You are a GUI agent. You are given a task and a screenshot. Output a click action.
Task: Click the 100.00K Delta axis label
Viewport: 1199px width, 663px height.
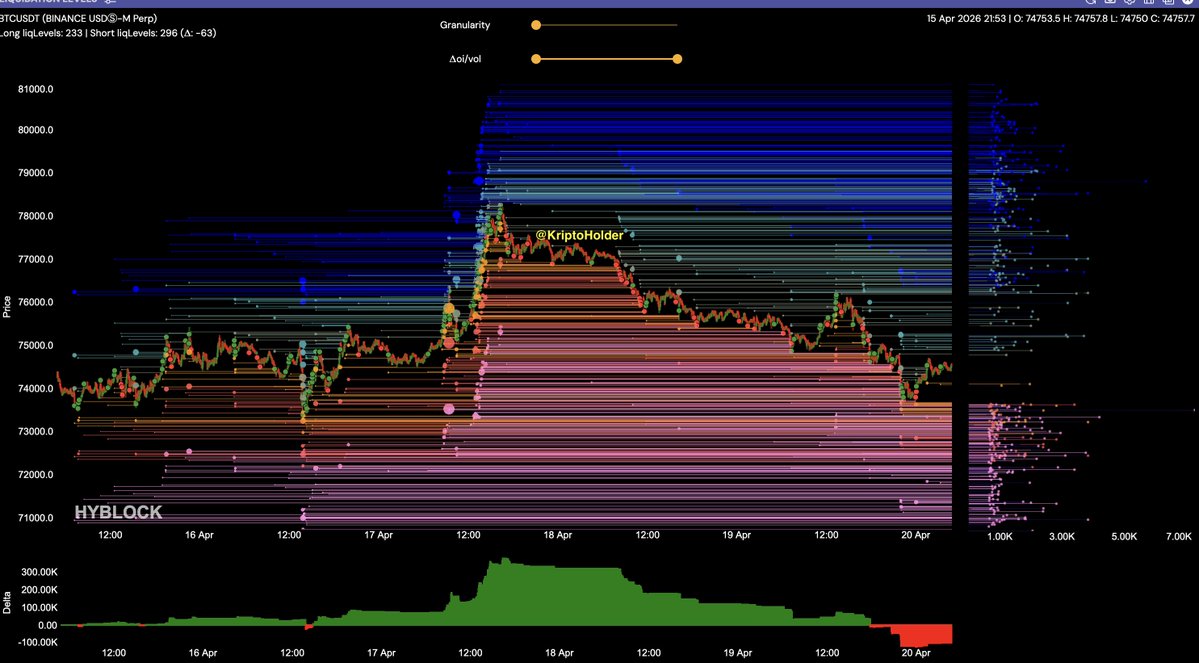40,607
